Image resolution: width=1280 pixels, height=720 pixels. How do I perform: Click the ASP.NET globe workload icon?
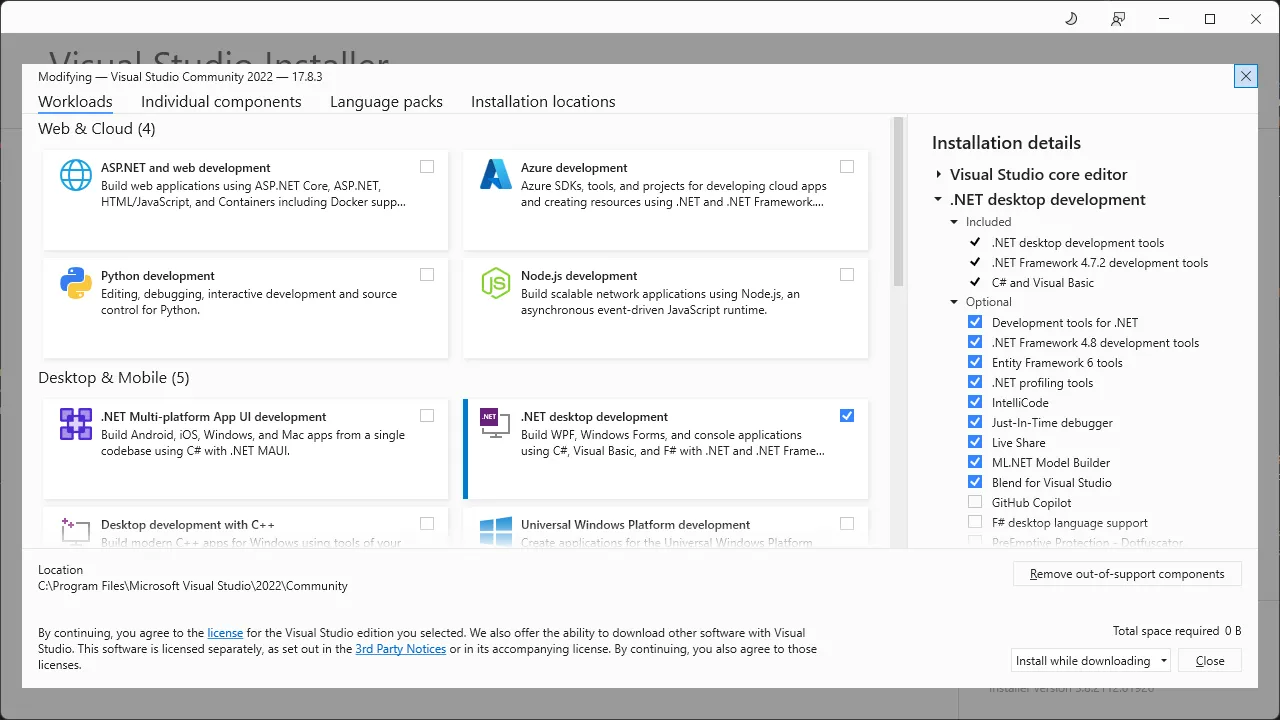pyautogui.click(x=76, y=175)
